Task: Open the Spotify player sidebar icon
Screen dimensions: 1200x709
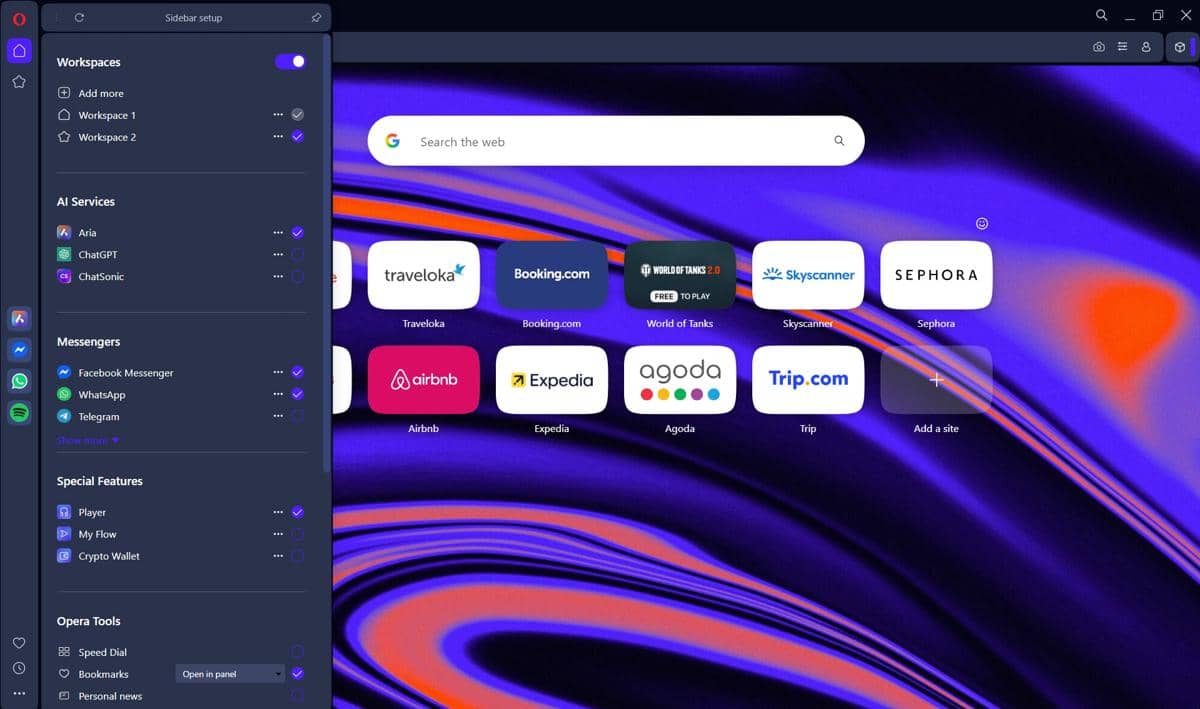Action: tap(19, 412)
